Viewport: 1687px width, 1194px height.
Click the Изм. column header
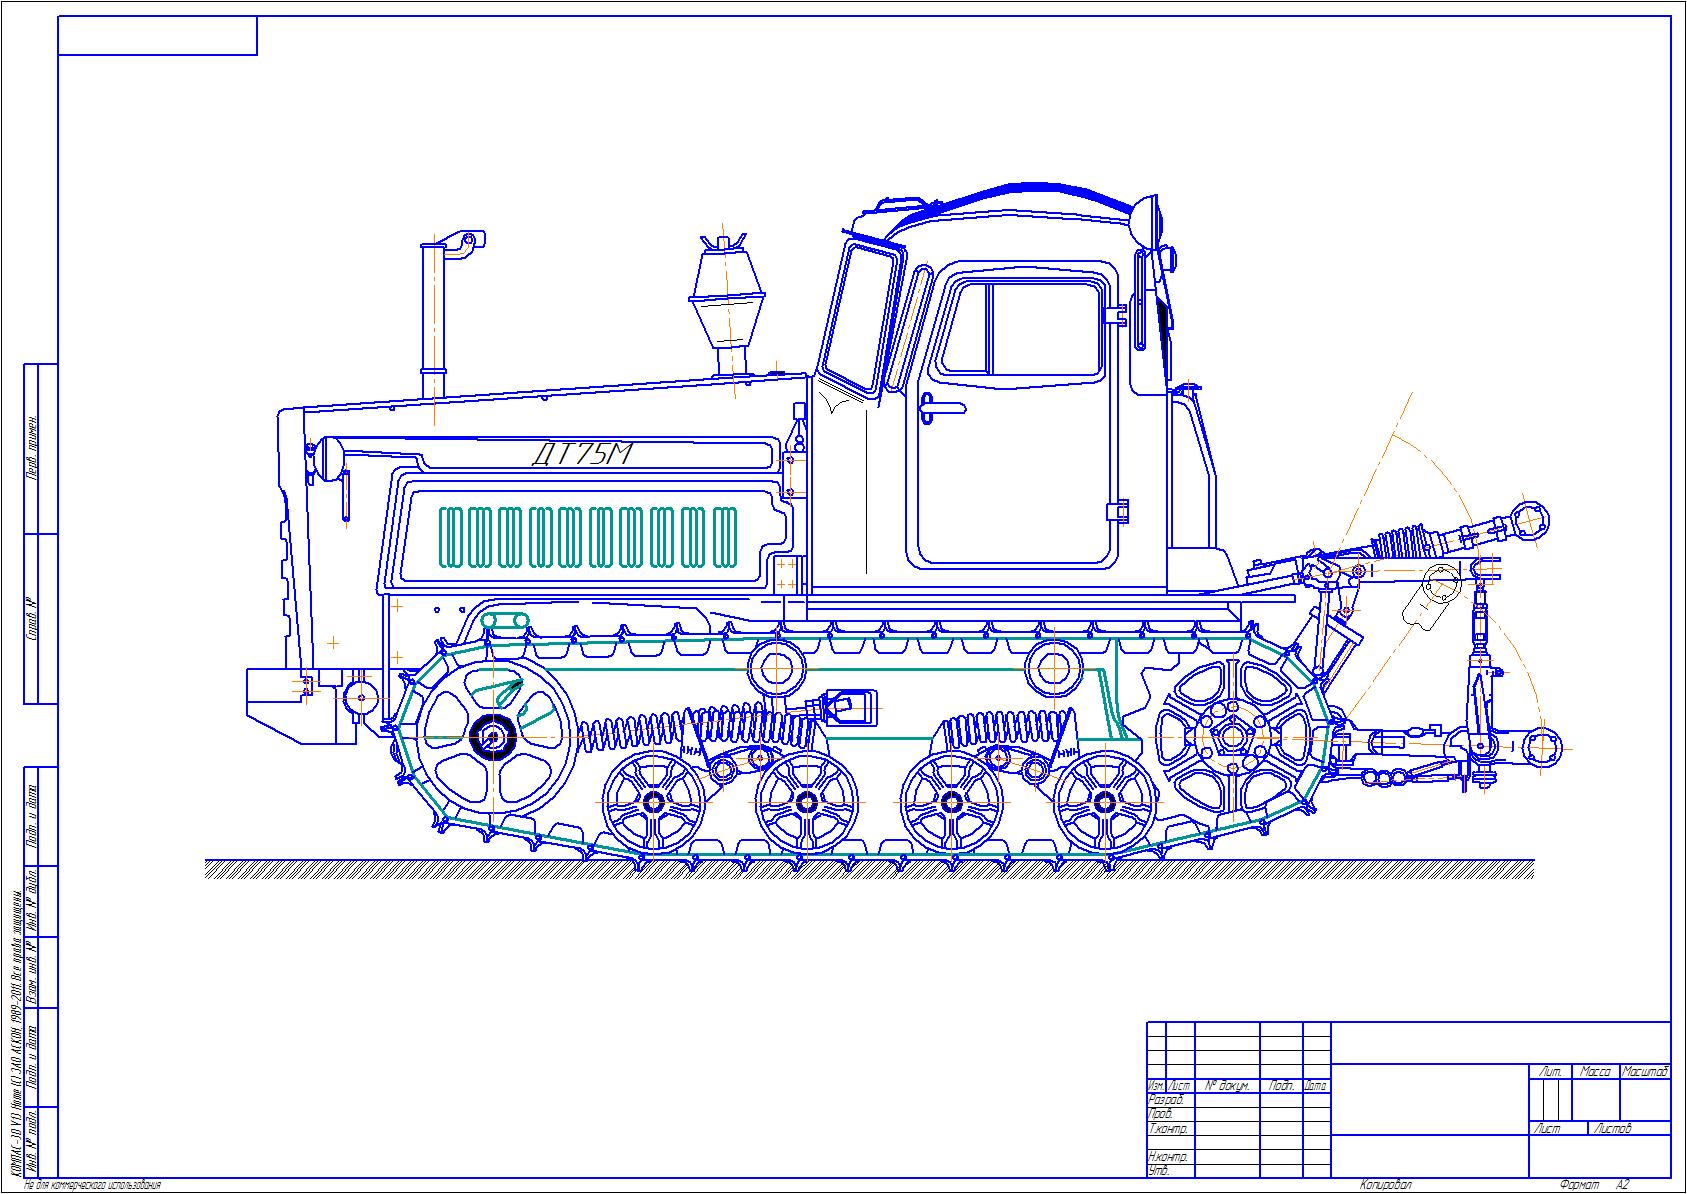1156,1085
